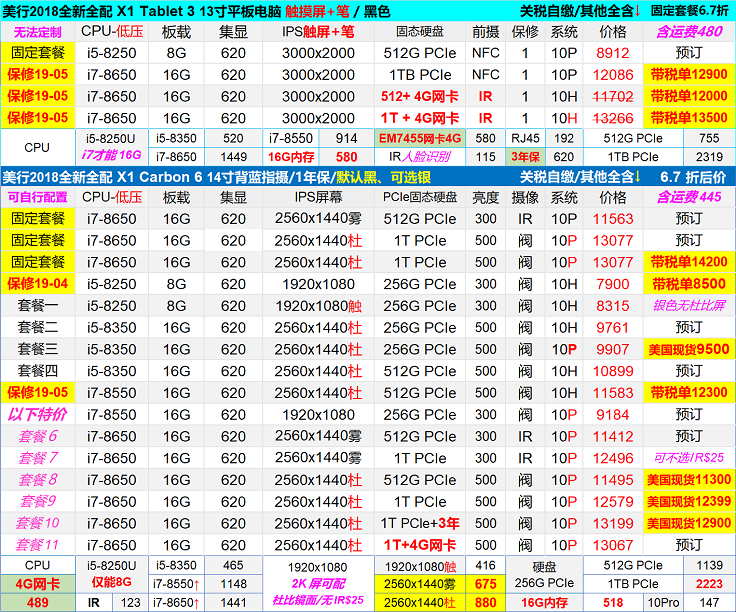Click the '带税单12300' cell
This screenshot has height=612, width=736.
coord(689,392)
